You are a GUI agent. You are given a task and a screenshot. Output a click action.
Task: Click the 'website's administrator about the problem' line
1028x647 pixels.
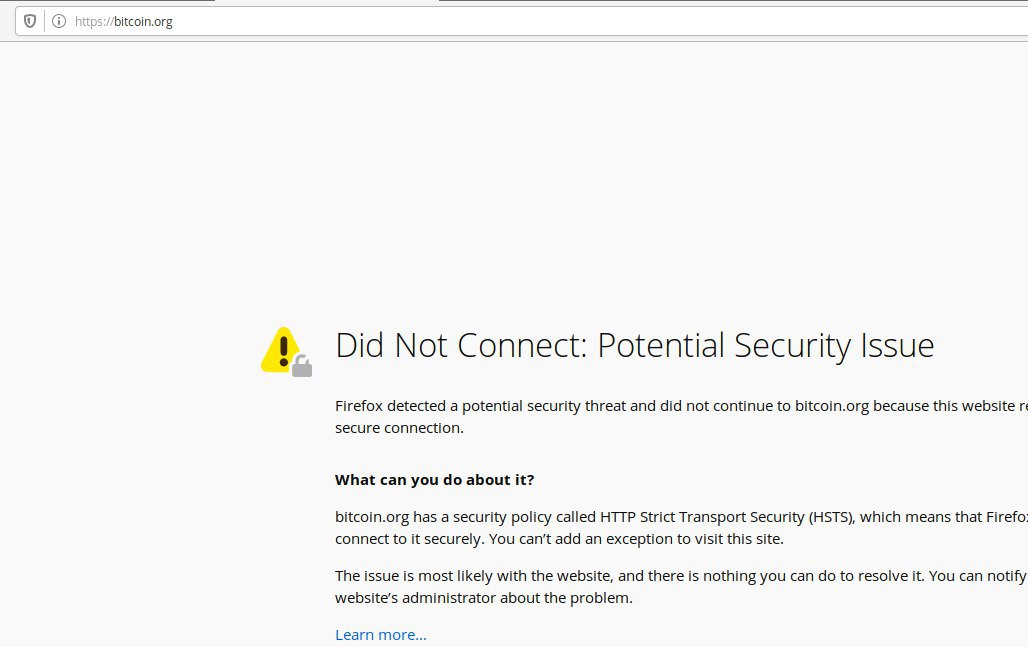[484, 598]
